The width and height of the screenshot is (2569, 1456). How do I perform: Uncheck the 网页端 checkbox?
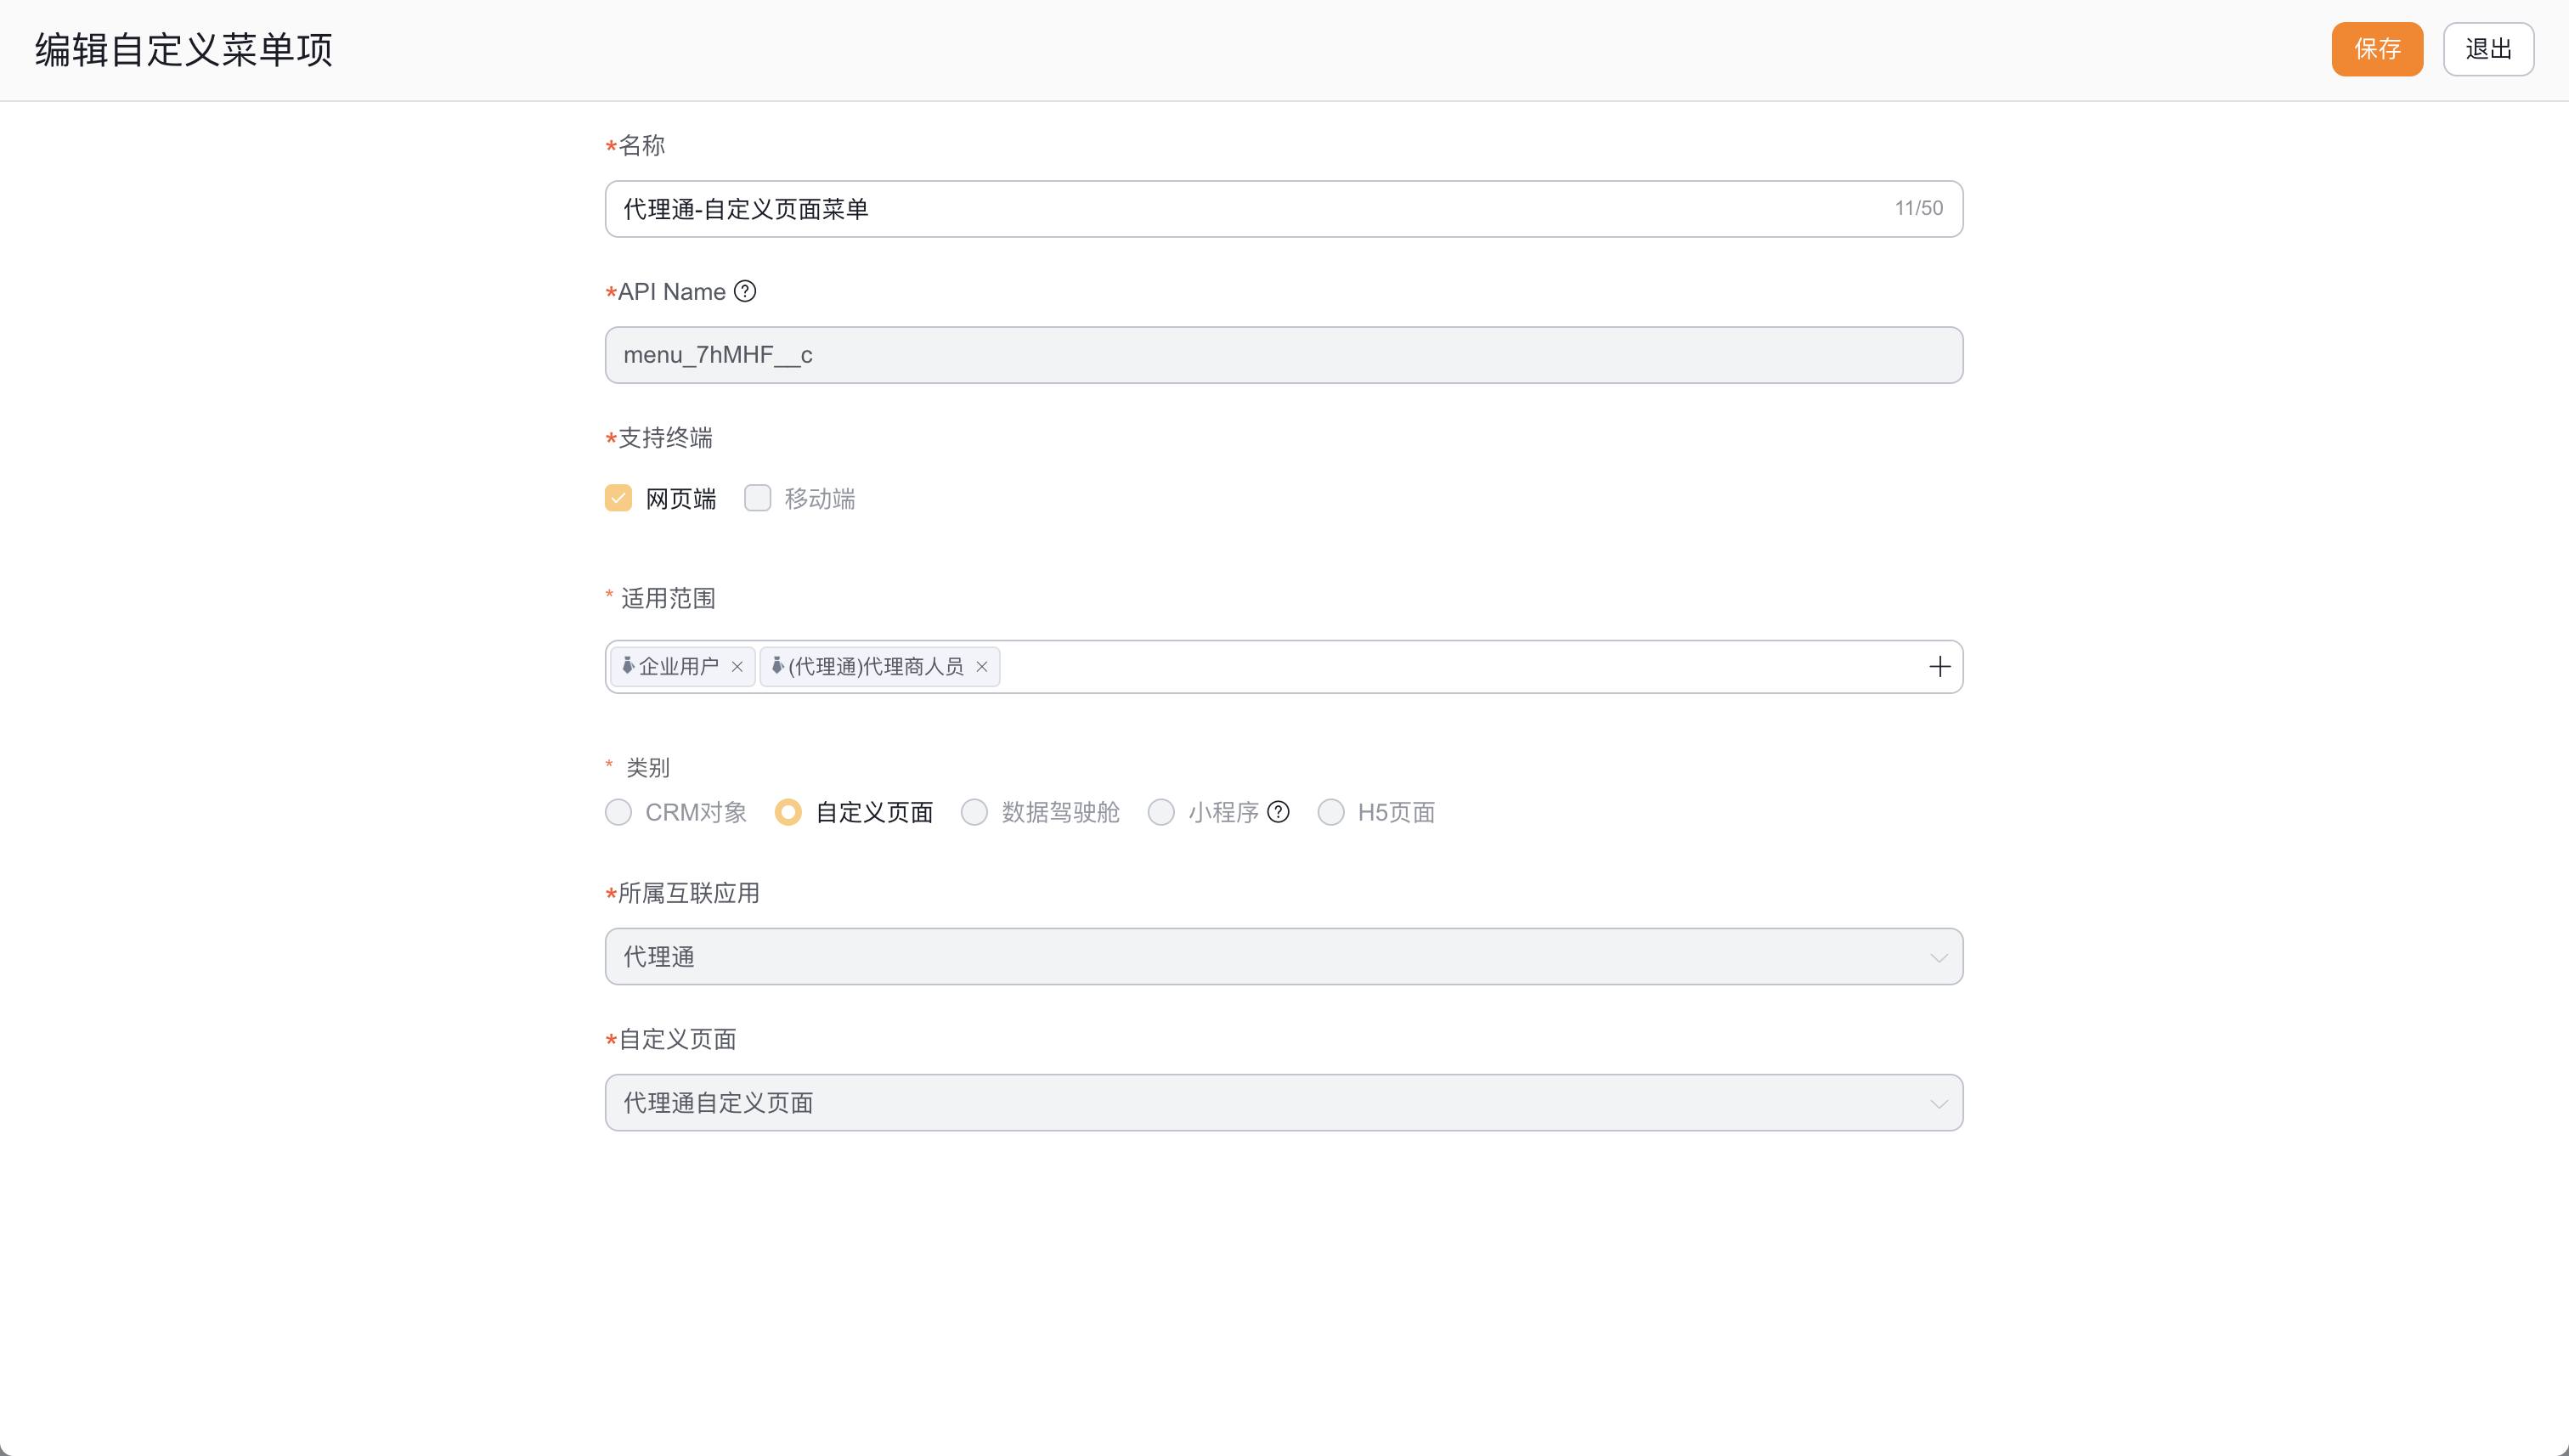tap(618, 498)
